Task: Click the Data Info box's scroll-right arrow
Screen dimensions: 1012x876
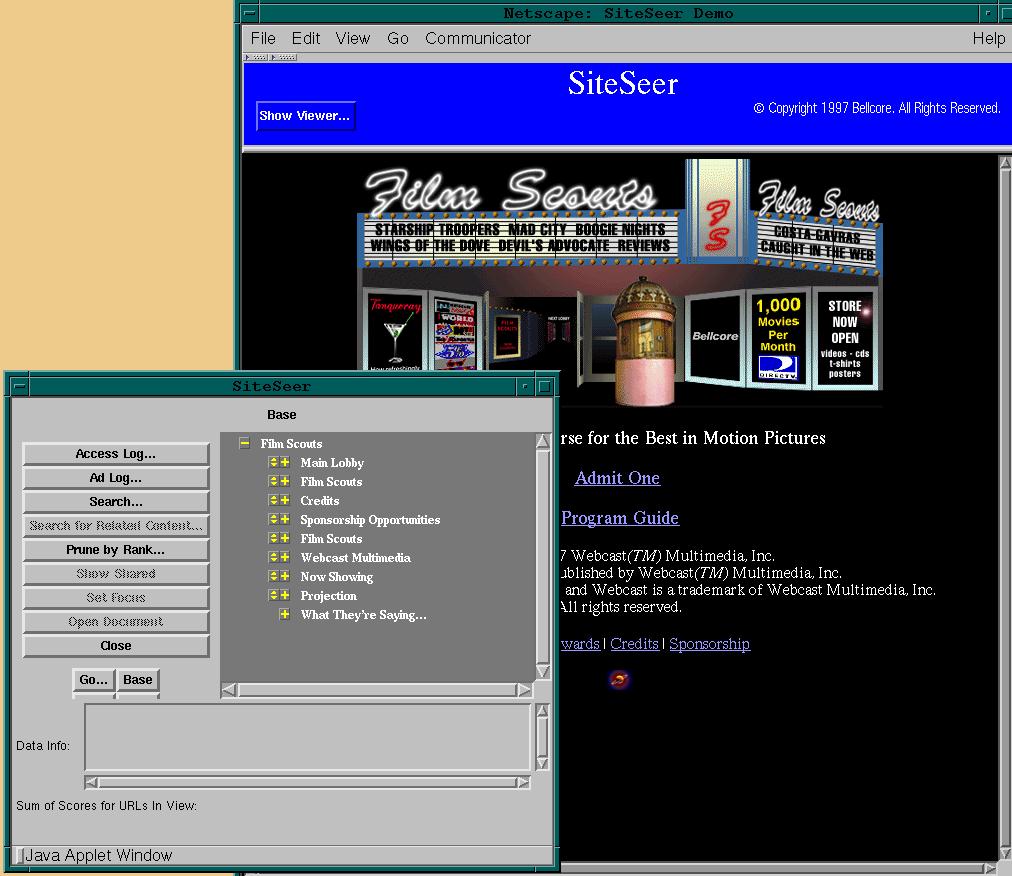Action: pos(523,782)
